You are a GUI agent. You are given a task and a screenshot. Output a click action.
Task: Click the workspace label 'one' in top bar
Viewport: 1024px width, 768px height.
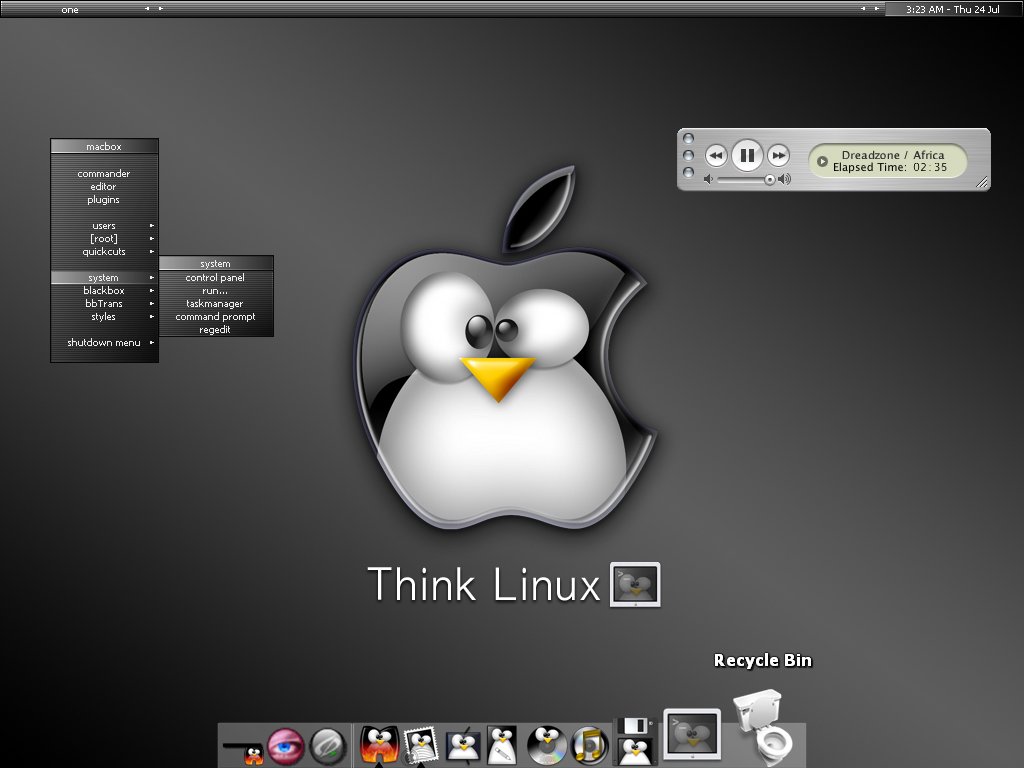70,10
